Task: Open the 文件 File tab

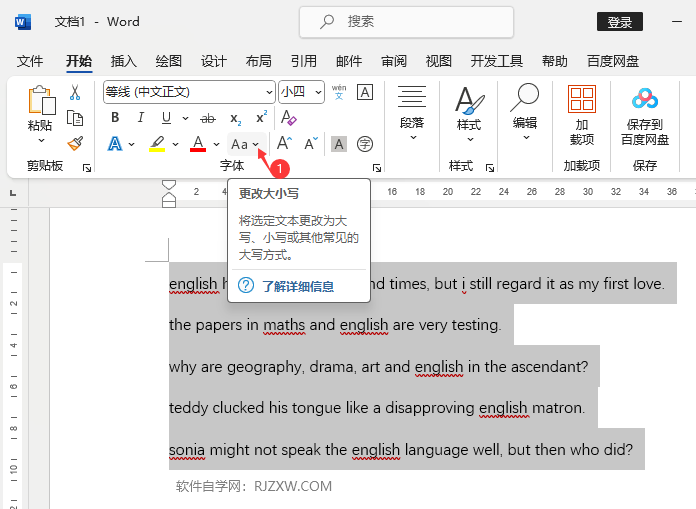Action: pos(30,61)
